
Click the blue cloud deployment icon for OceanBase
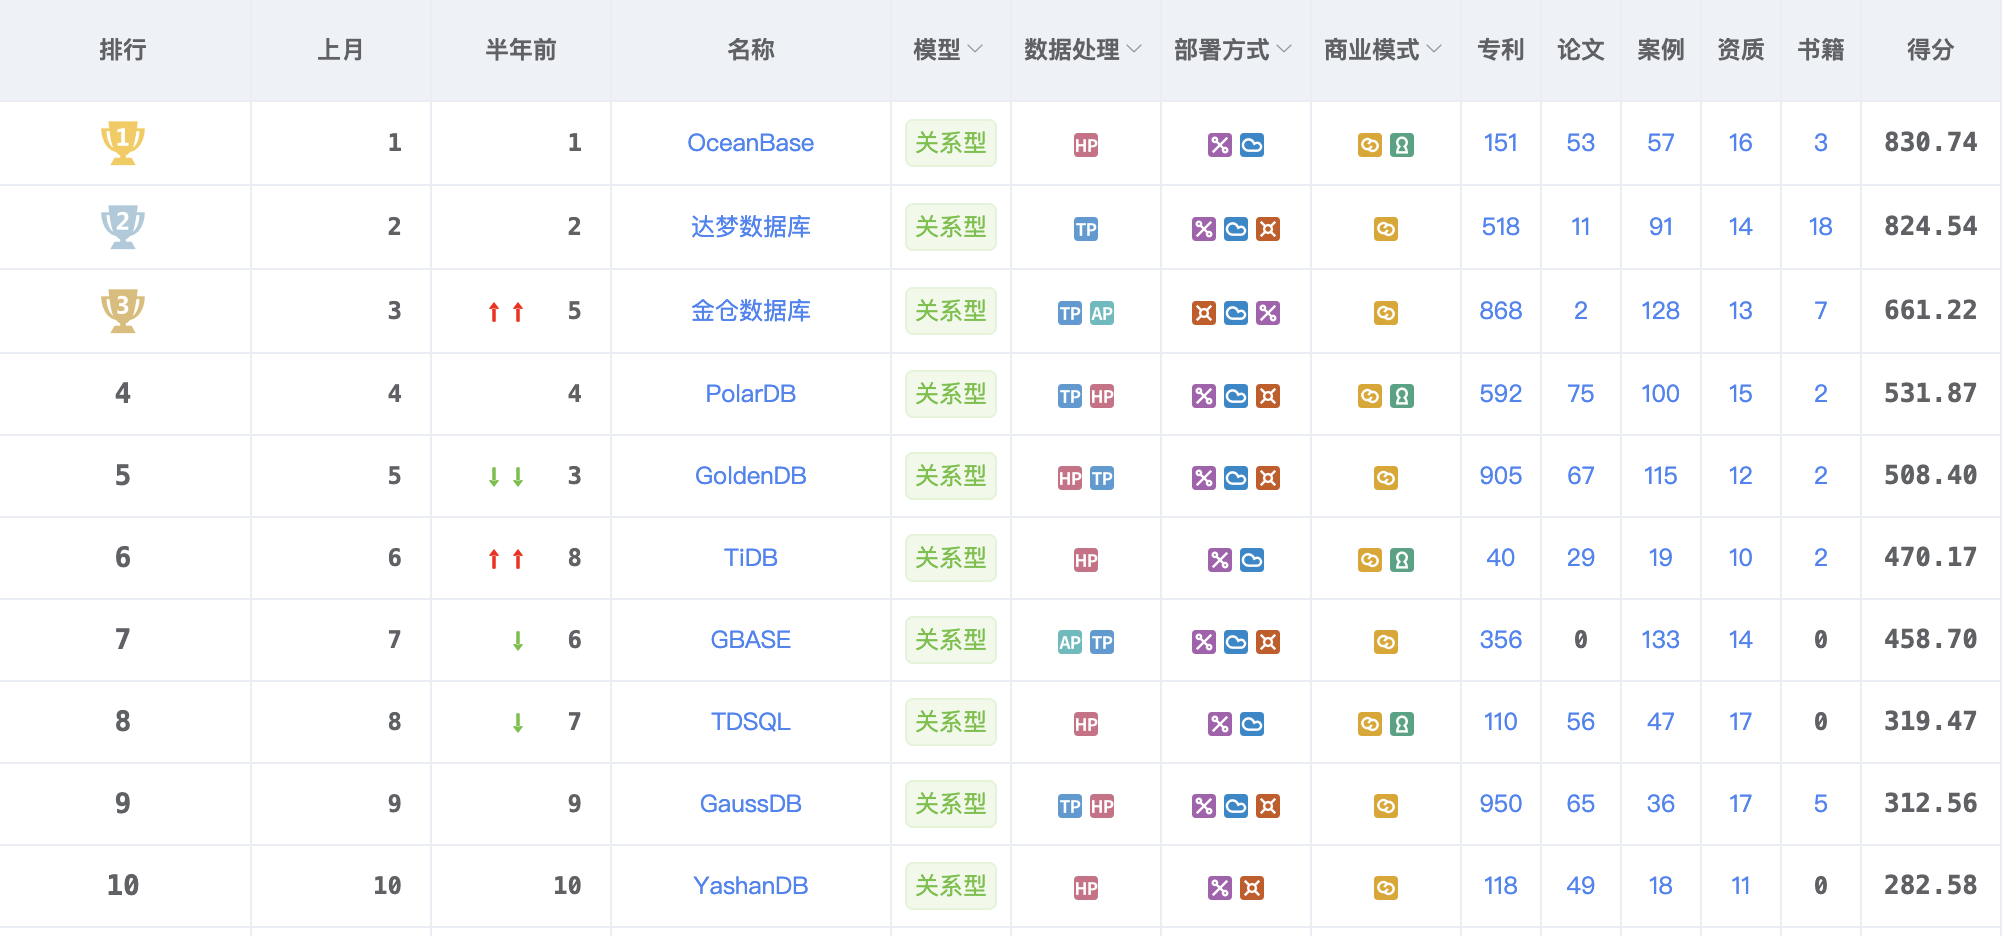1252,145
